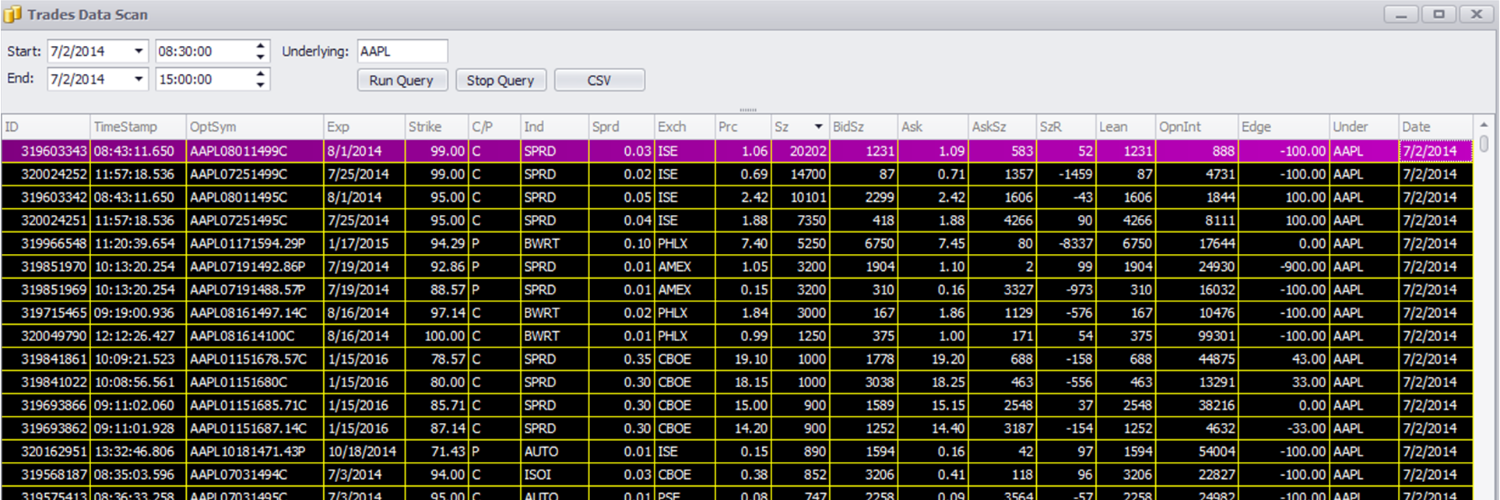The image size is (1500, 500).
Task: Click the splitter grip above the grid
Action: click(749, 110)
